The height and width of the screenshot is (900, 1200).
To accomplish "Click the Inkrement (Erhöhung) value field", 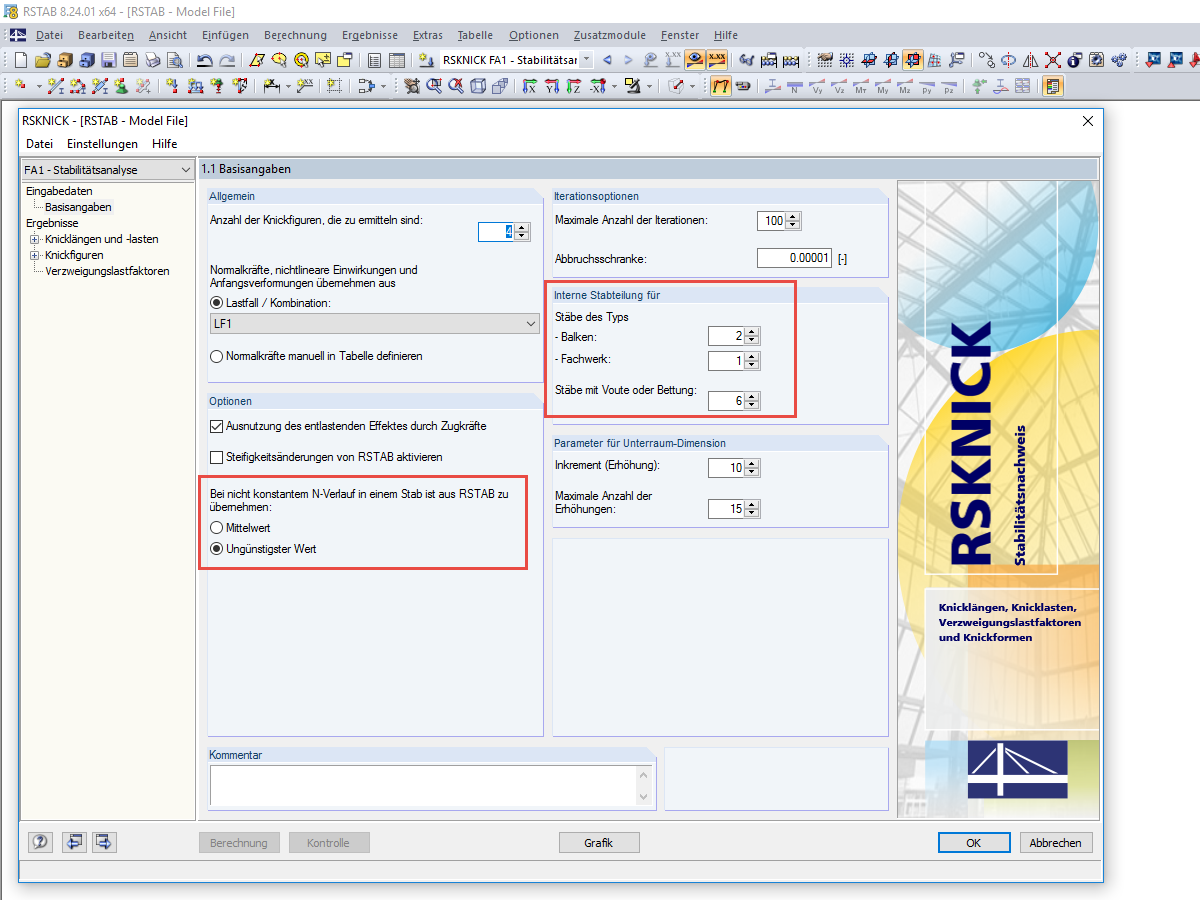I will tap(726, 467).
